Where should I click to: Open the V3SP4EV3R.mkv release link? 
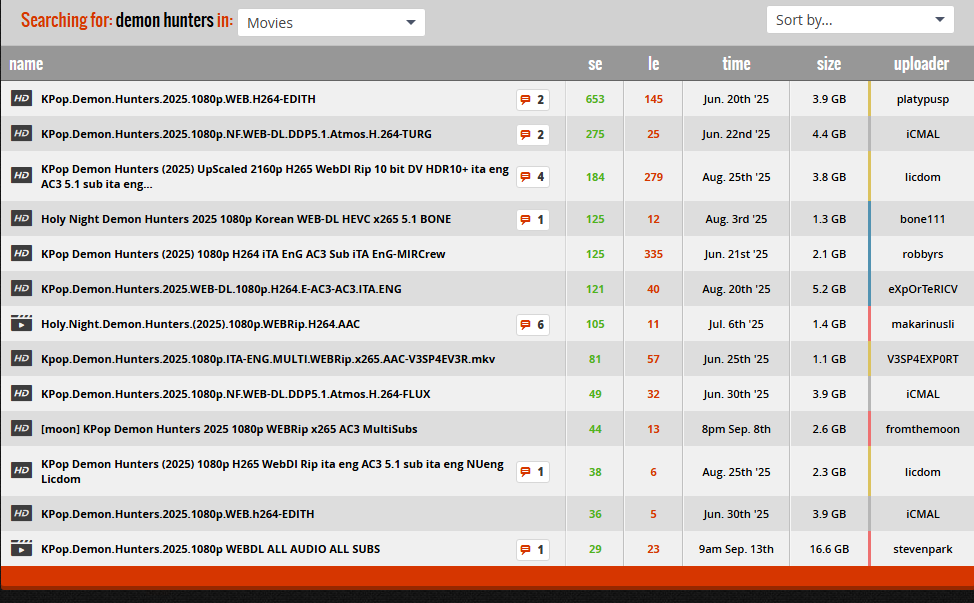tap(268, 359)
